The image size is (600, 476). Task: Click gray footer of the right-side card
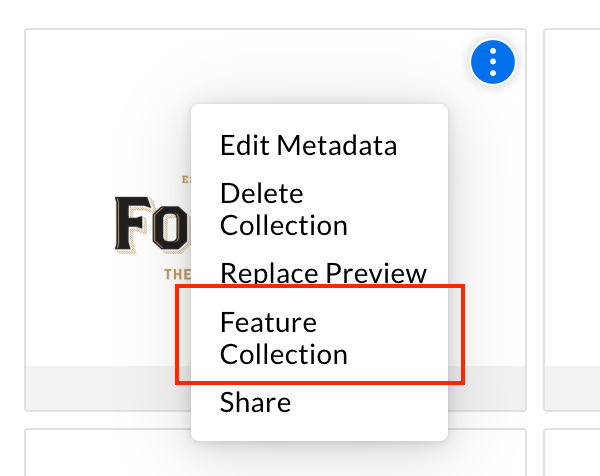(x=574, y=388)
